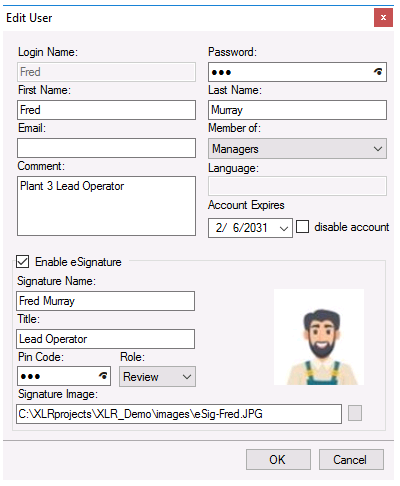Click the user avatar picture
This screenshot has height=486, width=400.
pyautogui.click(x=319, y=337)
